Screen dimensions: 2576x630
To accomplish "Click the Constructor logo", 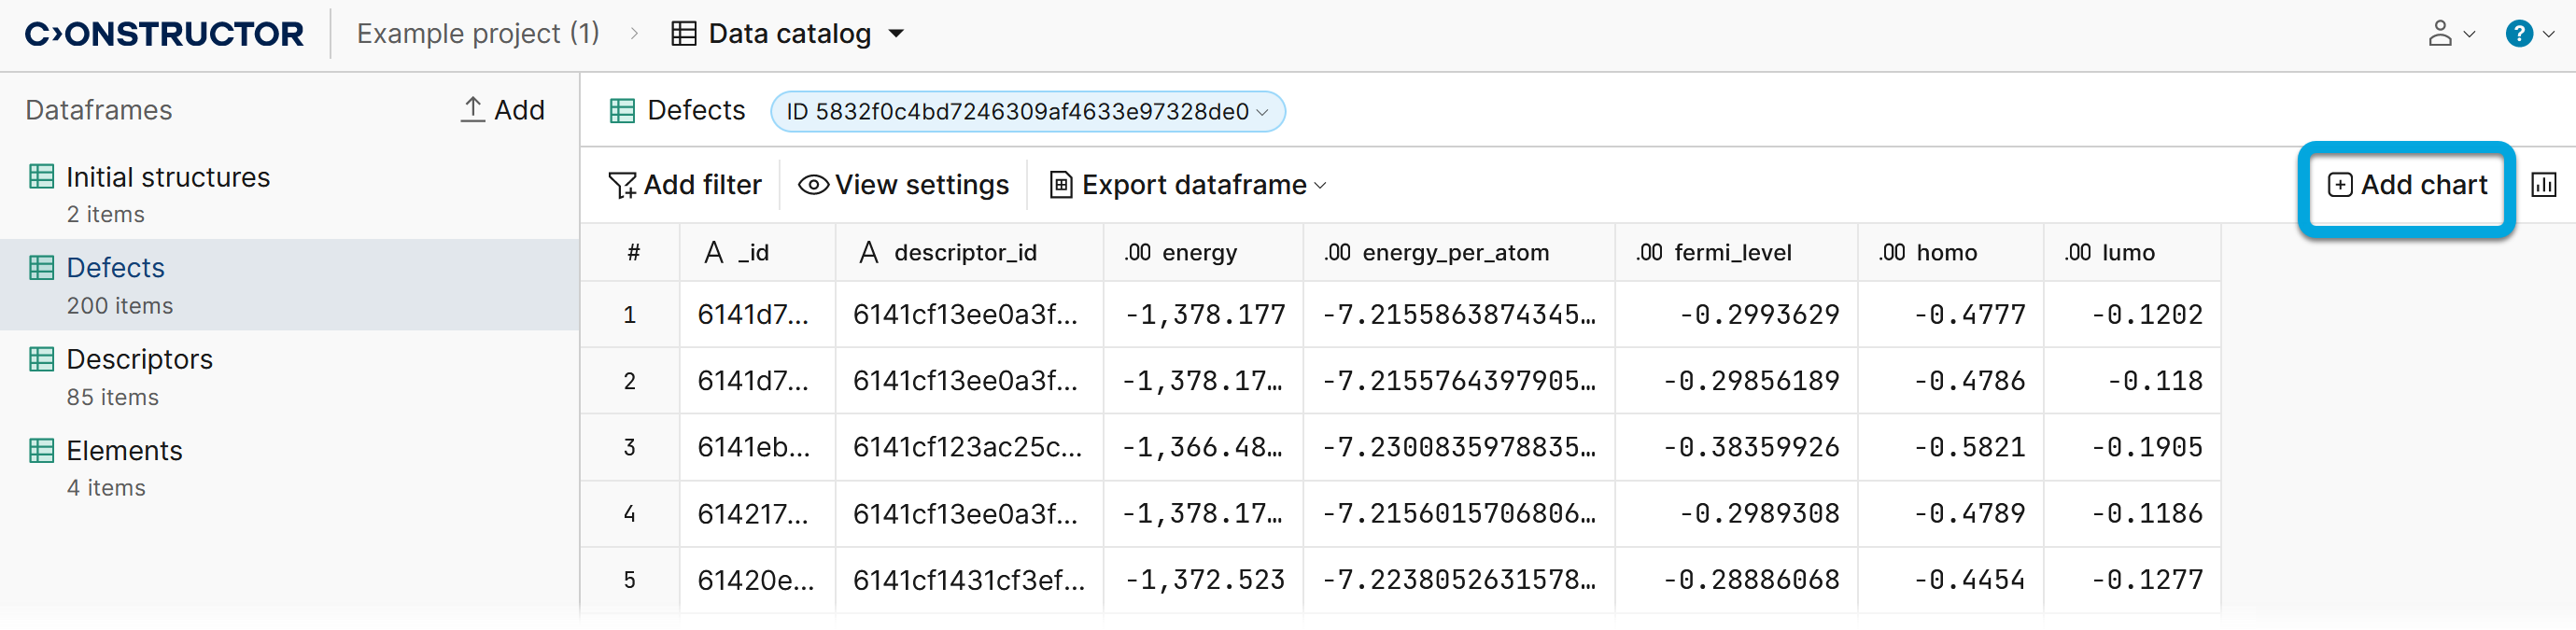I will (164, 34).
